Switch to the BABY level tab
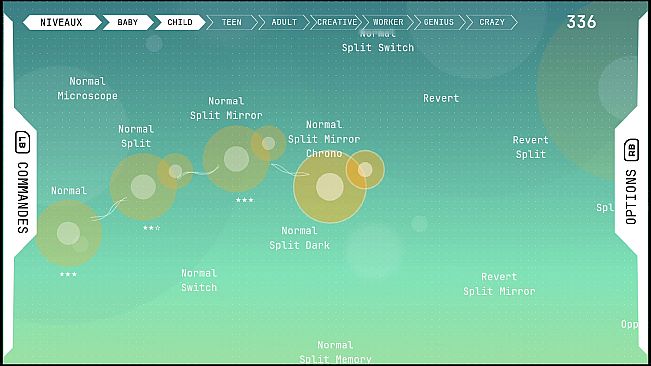The height and width of the screenshot is (366, 651). click(x=128, y=22)
